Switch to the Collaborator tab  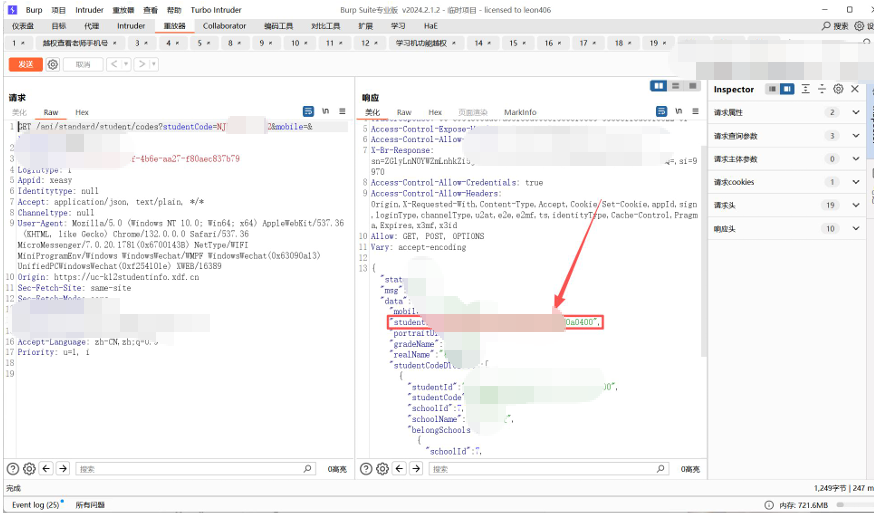click(224, 26)
